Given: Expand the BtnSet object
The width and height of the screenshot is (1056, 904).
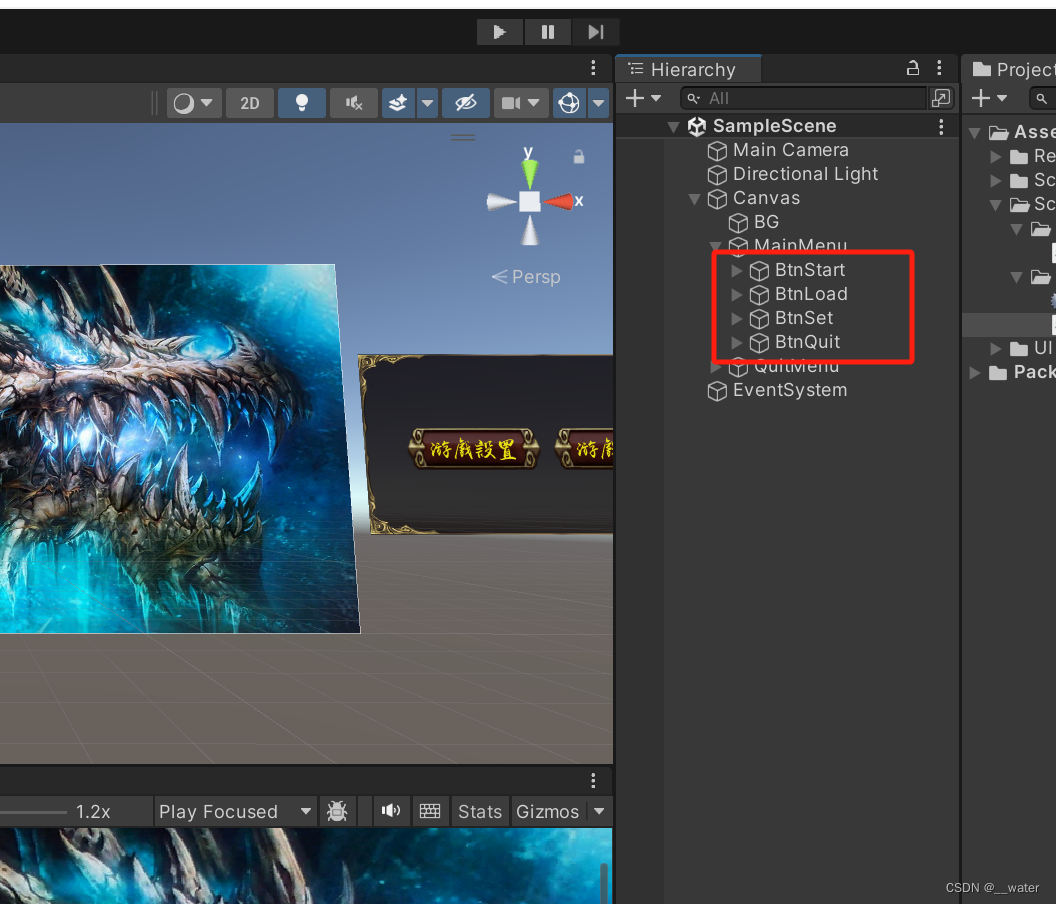Looking at the screenshot, I should pos(736,318).
